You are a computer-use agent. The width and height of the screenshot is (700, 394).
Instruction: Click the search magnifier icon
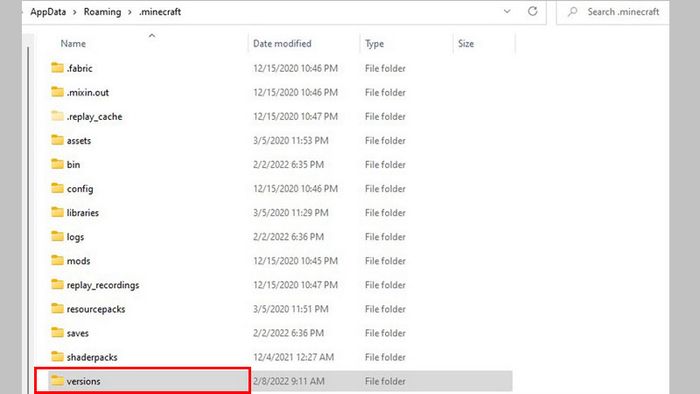click(x=572, y=12)
